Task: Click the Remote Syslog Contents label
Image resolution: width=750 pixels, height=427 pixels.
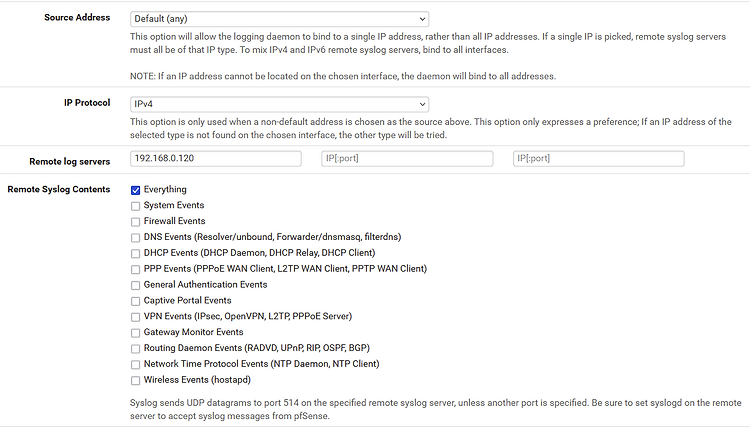Action: click(x=59, y=189)
